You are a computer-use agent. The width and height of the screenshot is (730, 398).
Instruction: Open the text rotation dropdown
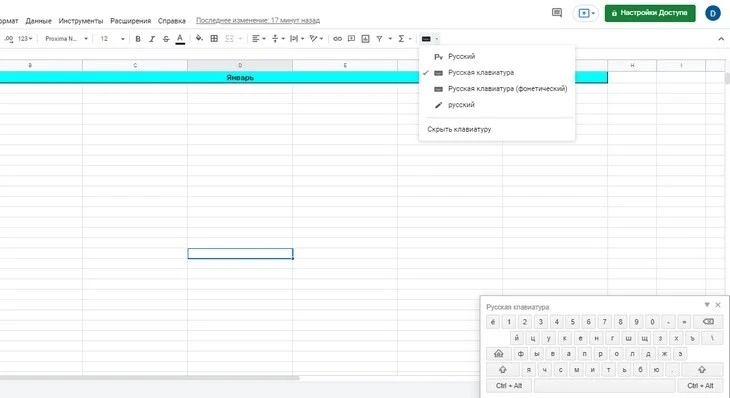316,39
